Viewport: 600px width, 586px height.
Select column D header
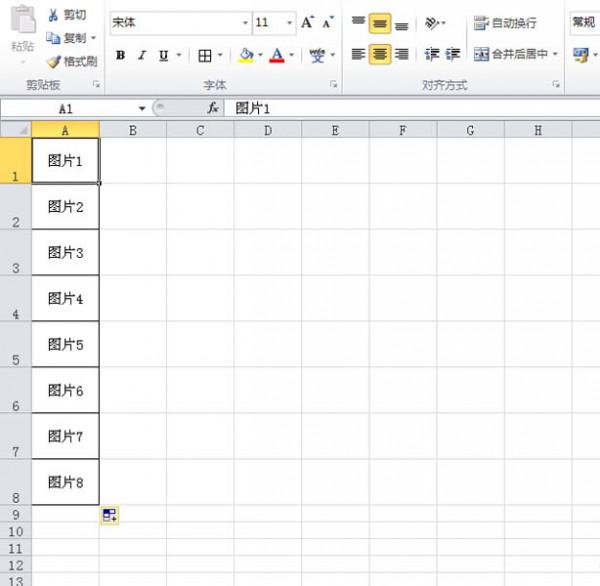pyautogui.click(x=268, y=130)
